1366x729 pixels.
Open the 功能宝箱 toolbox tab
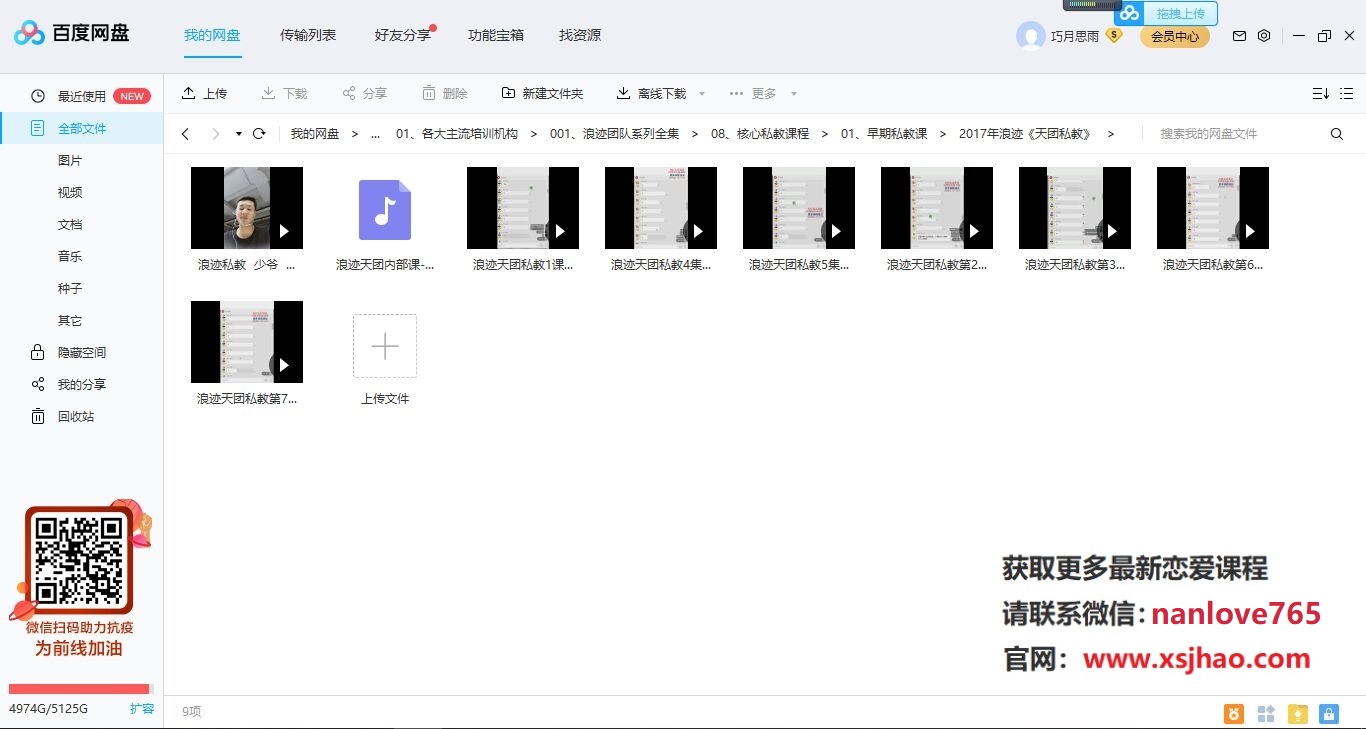(496, 35)
